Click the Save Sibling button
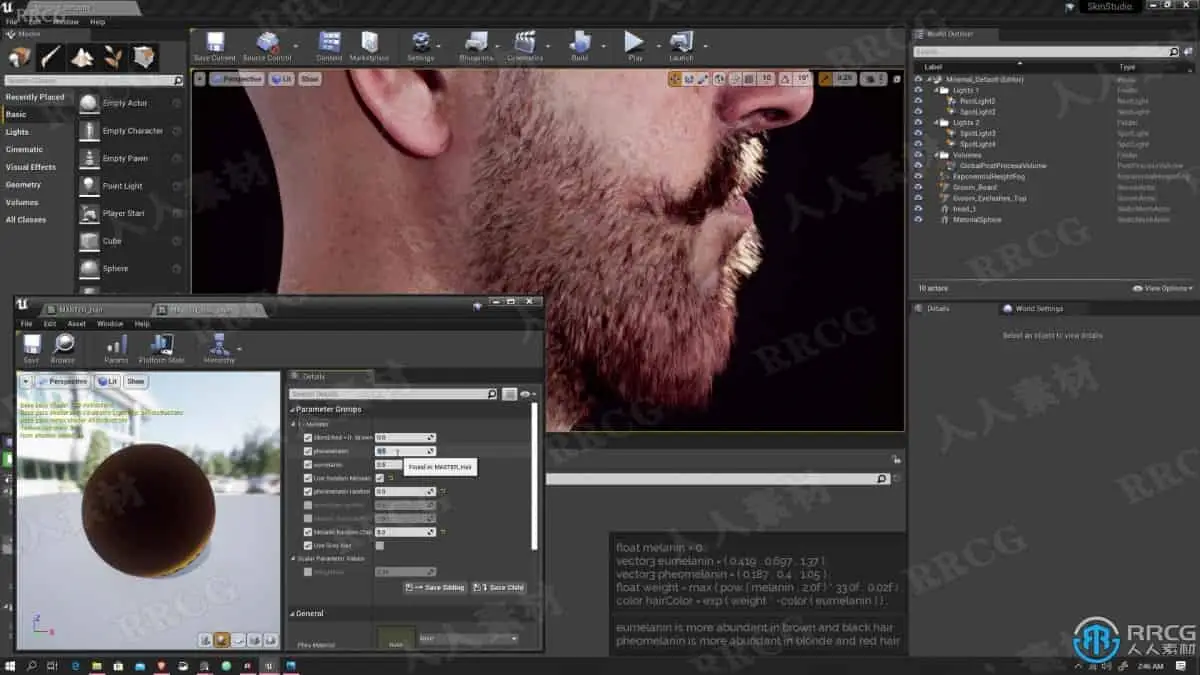Viewport: 1200px width, 675px height. [435, 588]
